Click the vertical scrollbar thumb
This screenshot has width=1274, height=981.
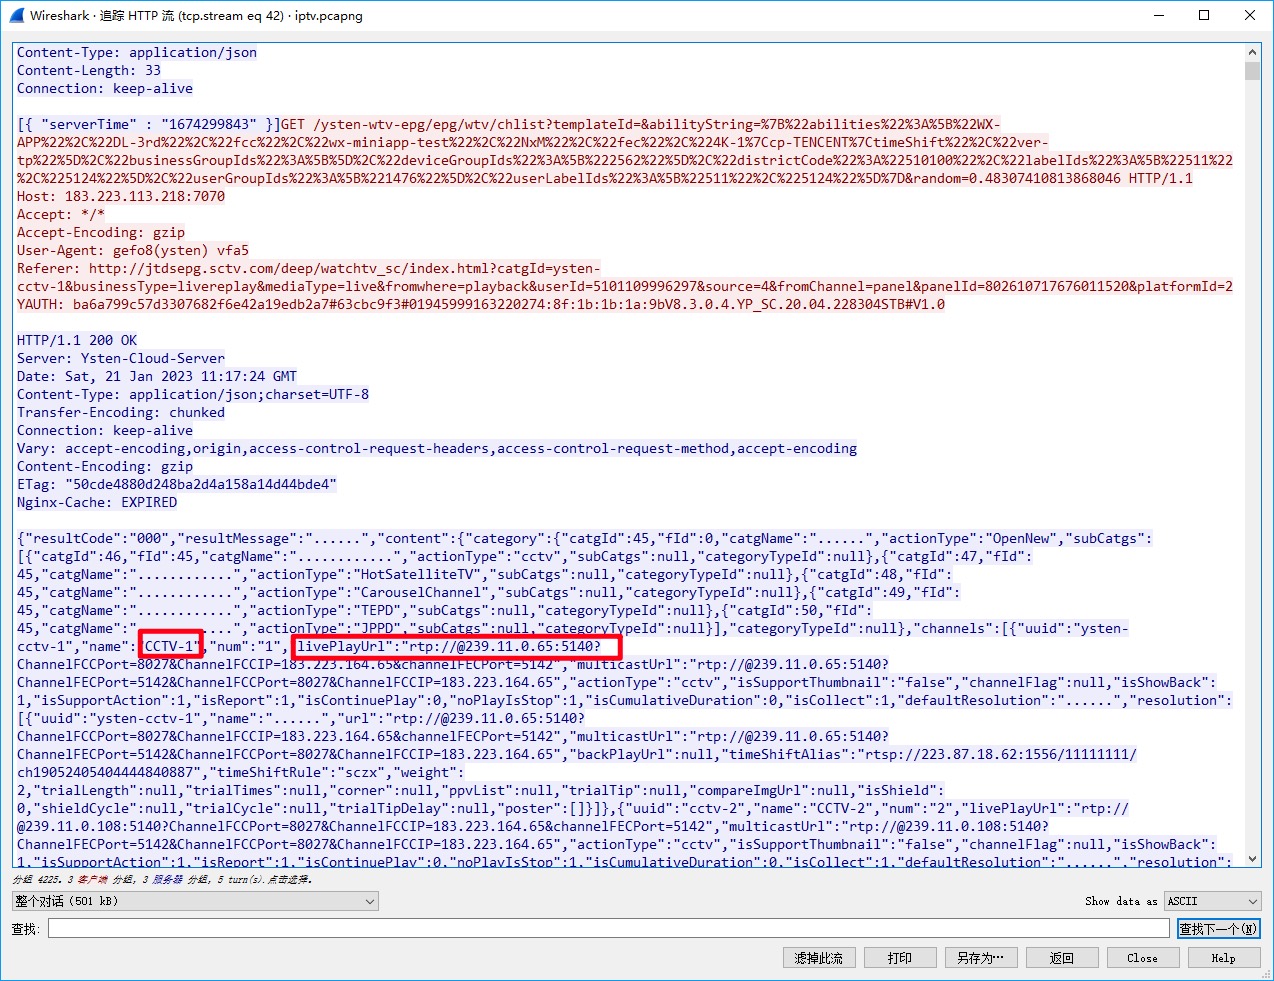click(x=1253, y=70)
